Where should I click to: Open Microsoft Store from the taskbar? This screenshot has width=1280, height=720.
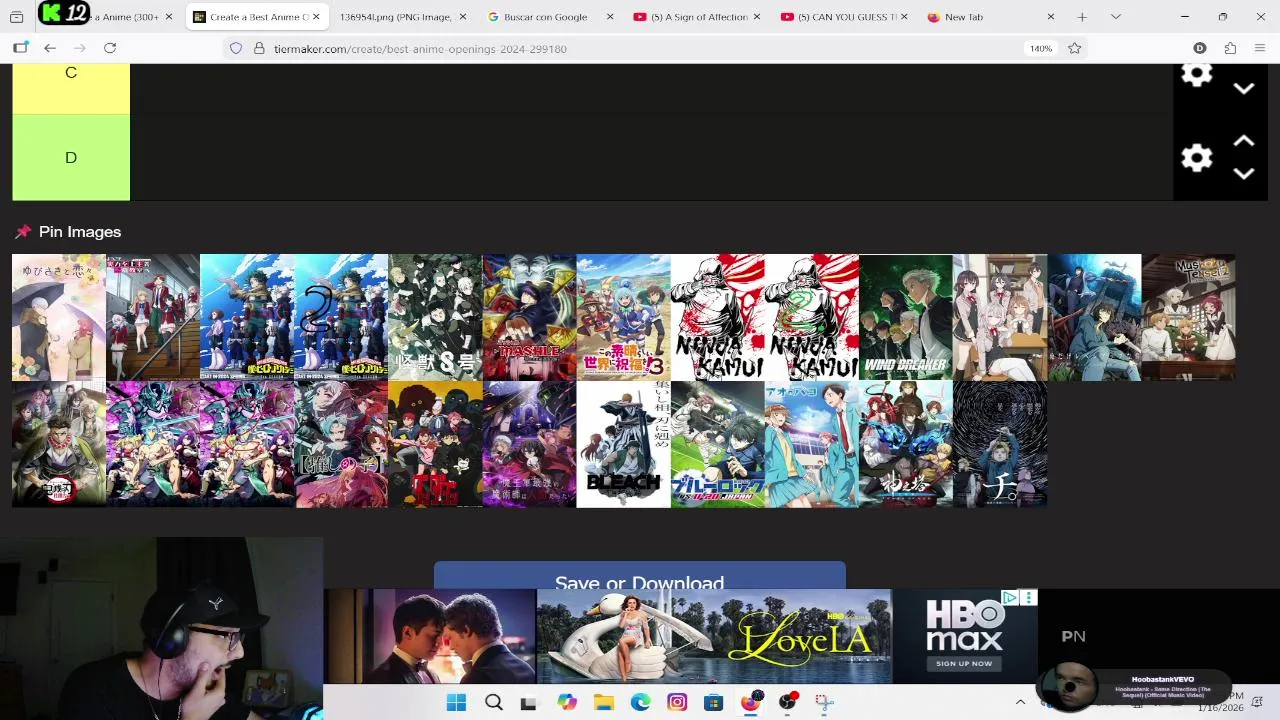pyautogui.click(x=713, y=702)
